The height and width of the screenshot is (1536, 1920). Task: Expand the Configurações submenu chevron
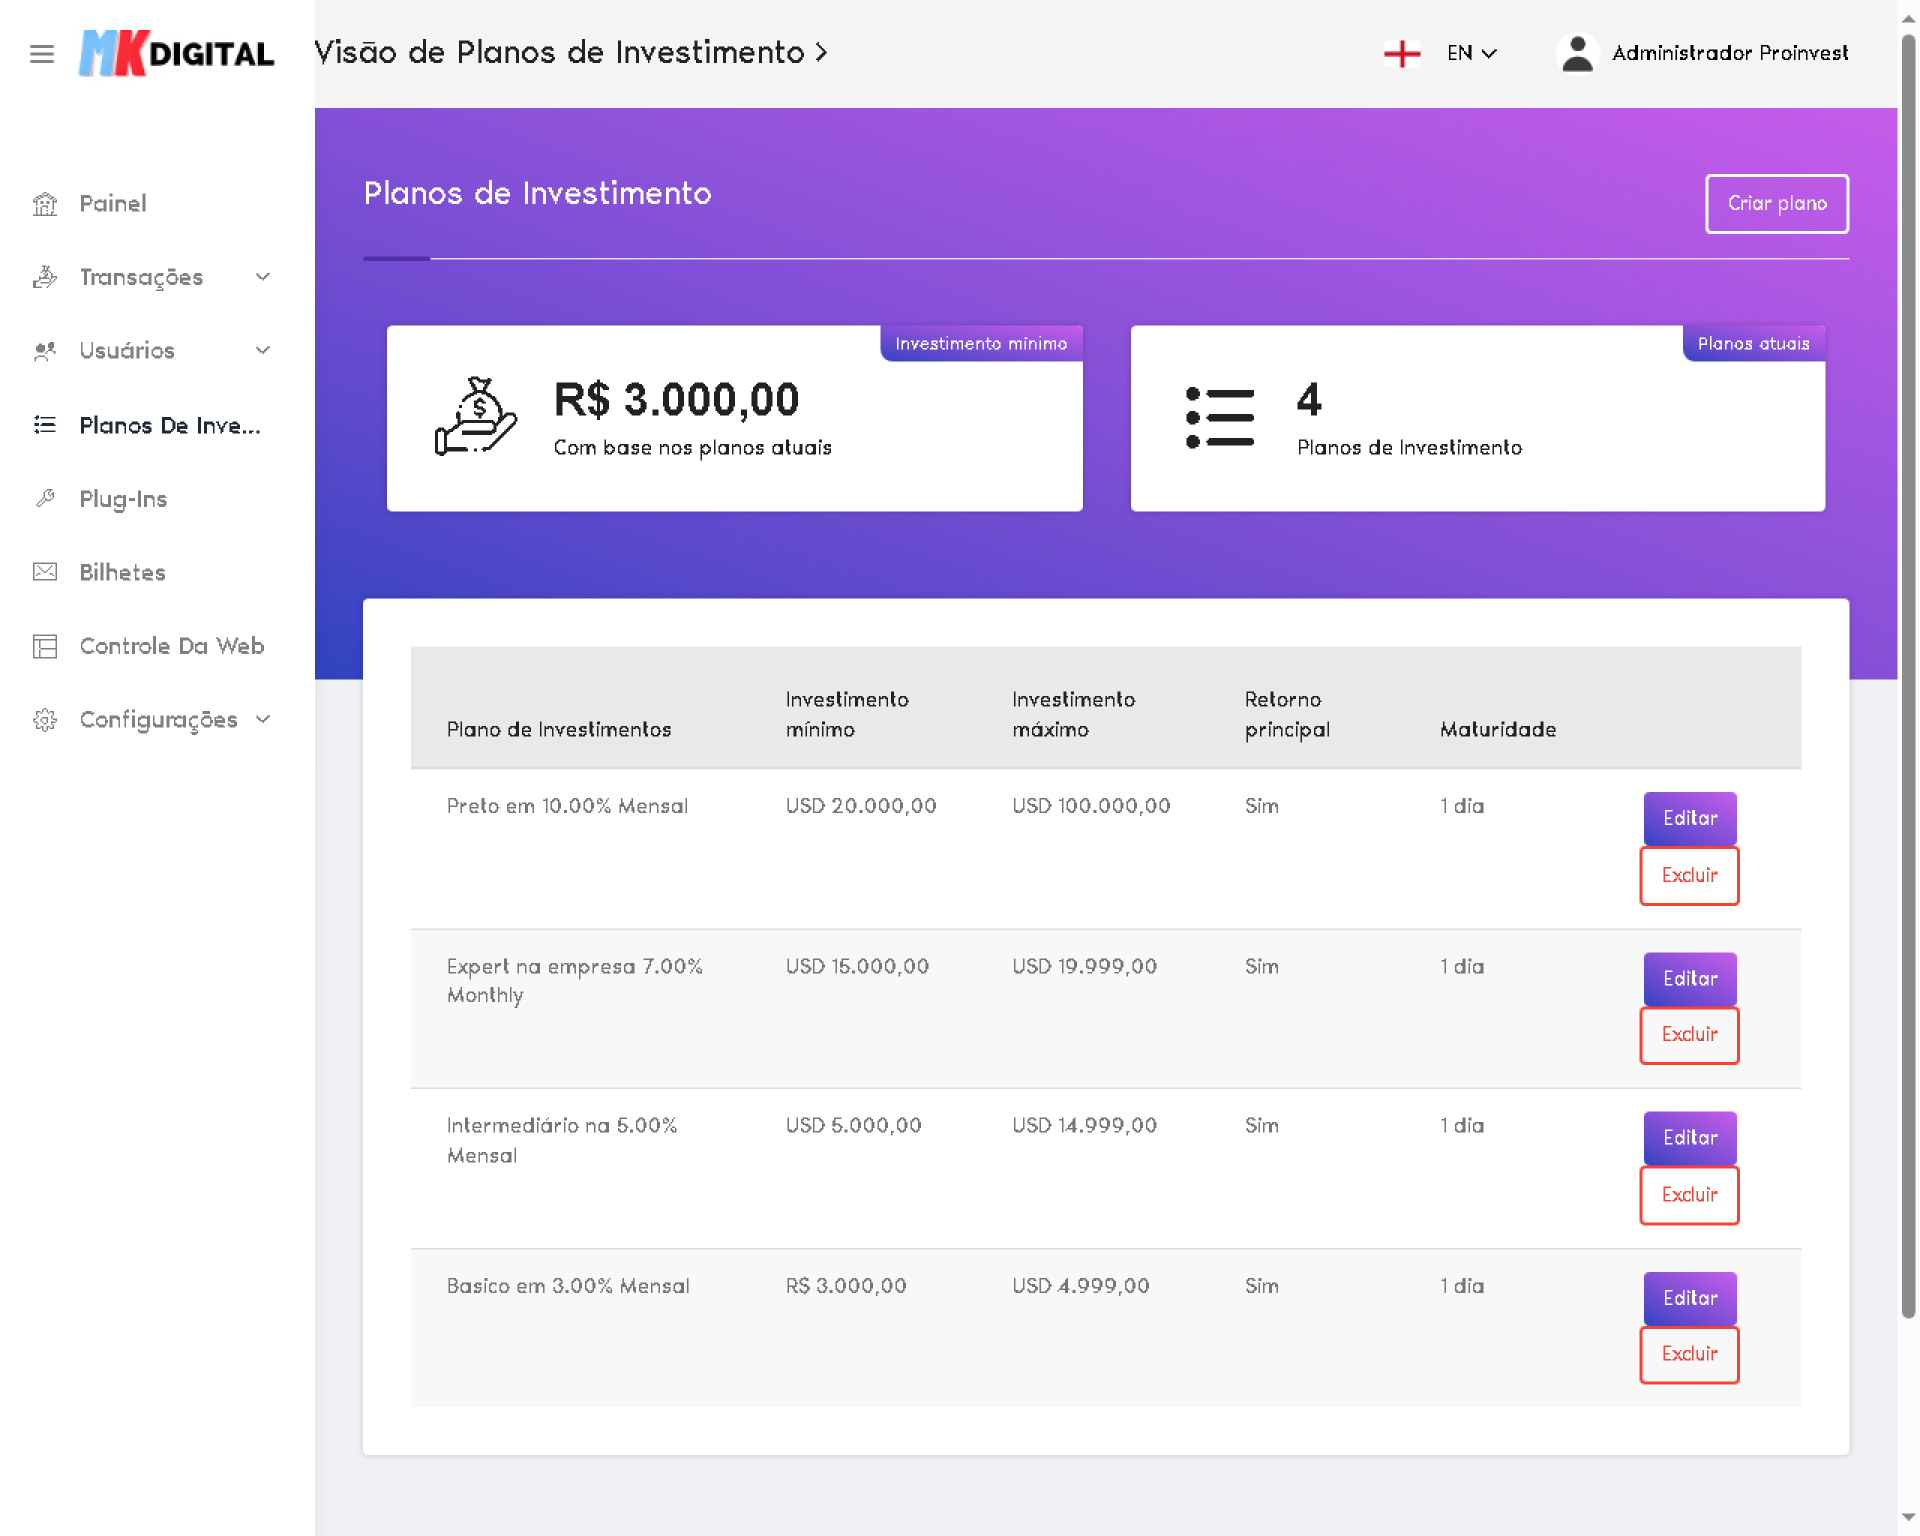click(x=263, y=719)
